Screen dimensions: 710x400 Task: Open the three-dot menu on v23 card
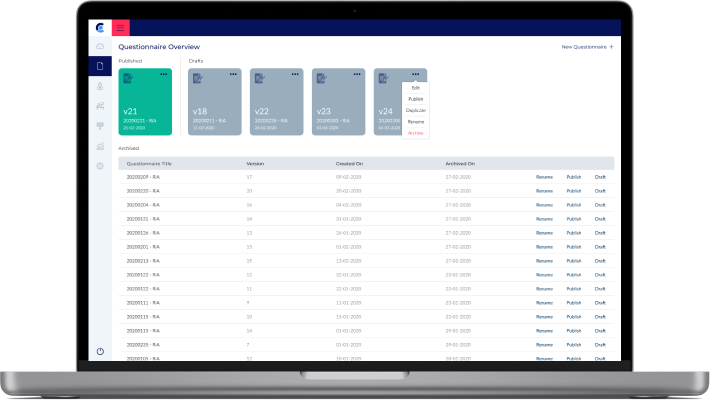357,74
